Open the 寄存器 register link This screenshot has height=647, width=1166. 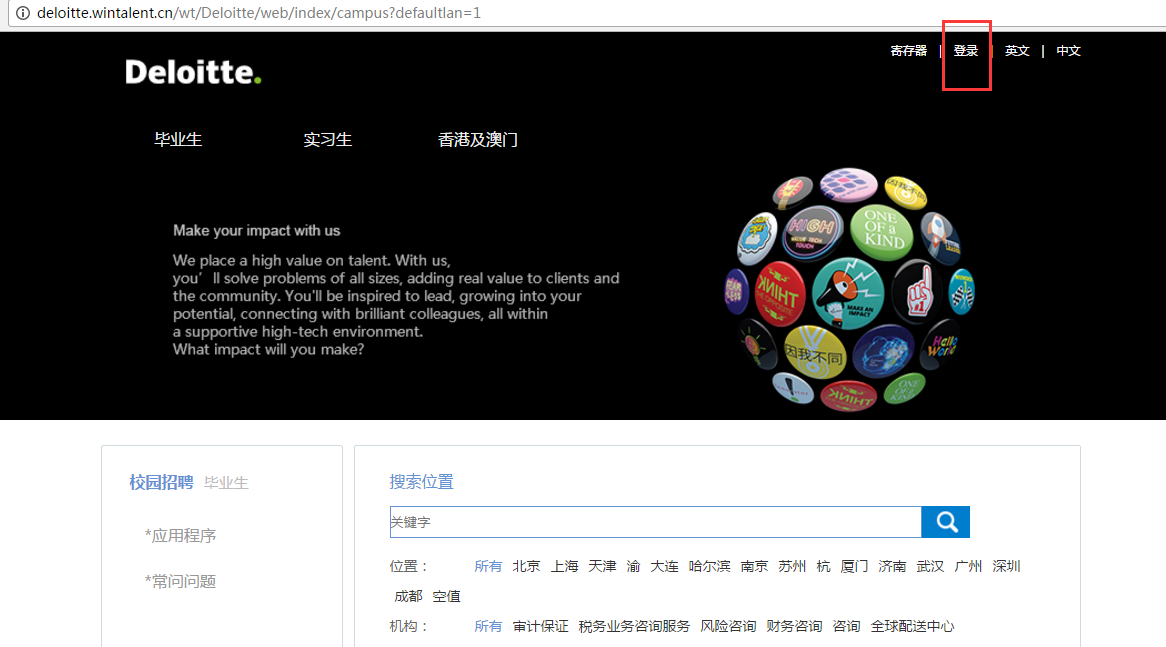[909, 51]
